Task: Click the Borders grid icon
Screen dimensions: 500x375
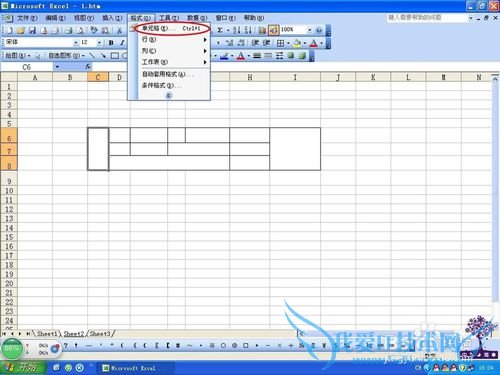Action: 281,43
